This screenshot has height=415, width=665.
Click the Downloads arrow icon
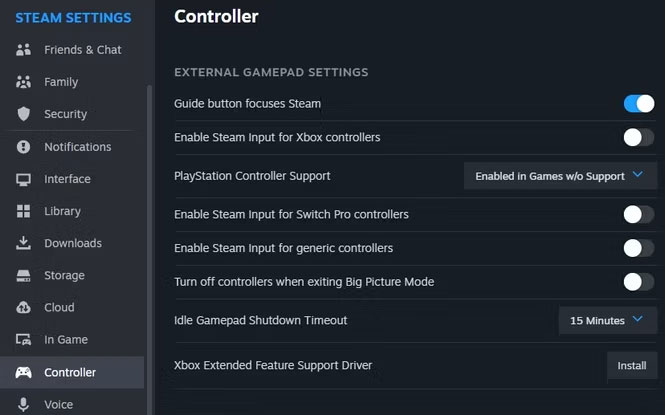click(x=23, y=243)
